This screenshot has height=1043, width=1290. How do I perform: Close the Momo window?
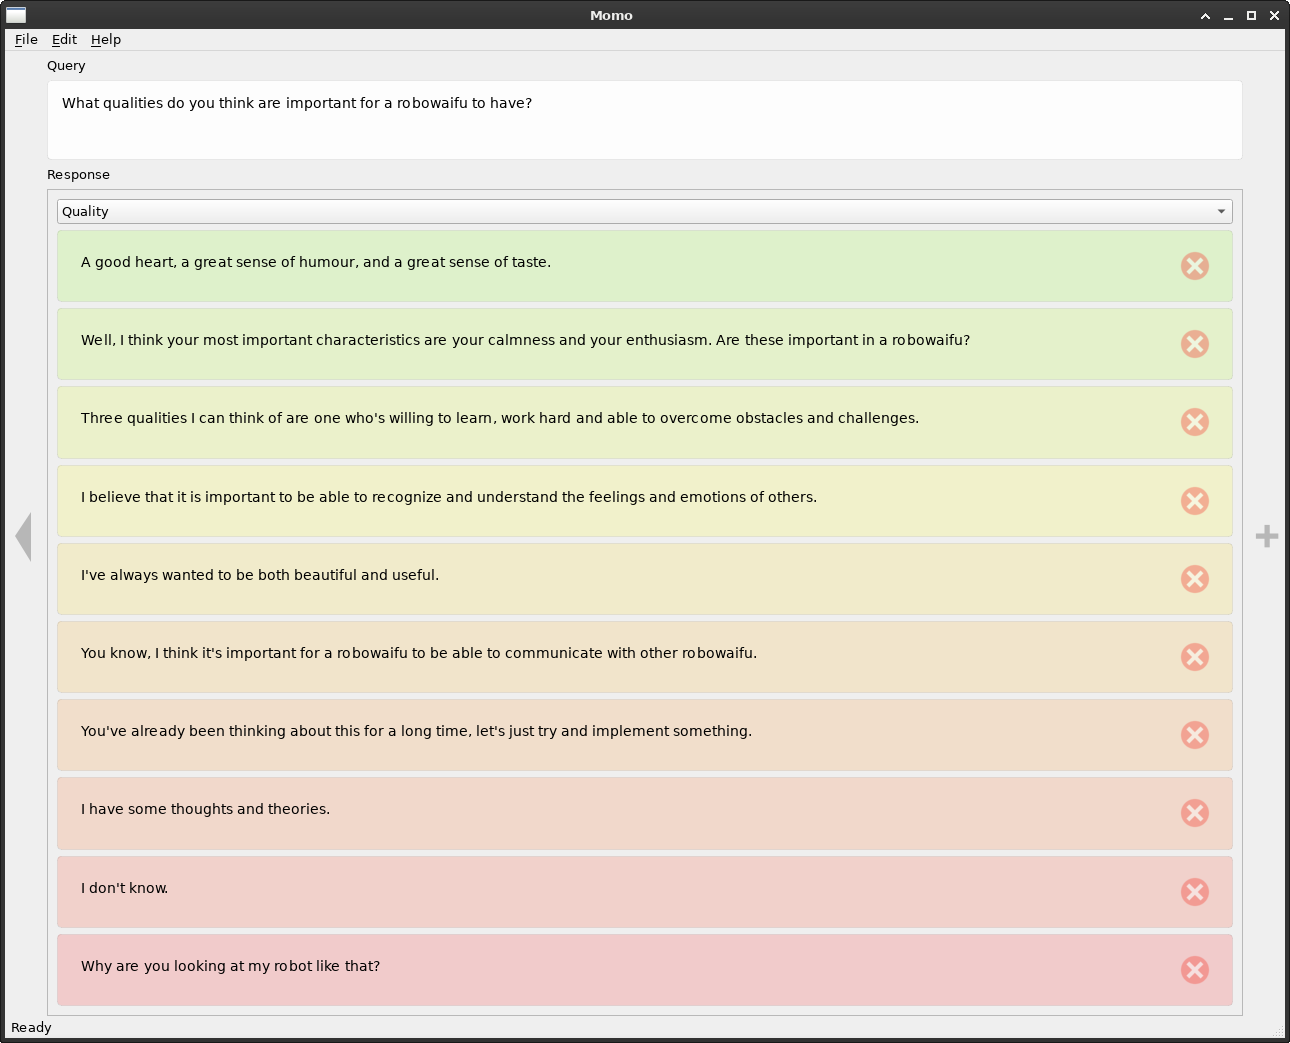click(x=1274, y=16)
